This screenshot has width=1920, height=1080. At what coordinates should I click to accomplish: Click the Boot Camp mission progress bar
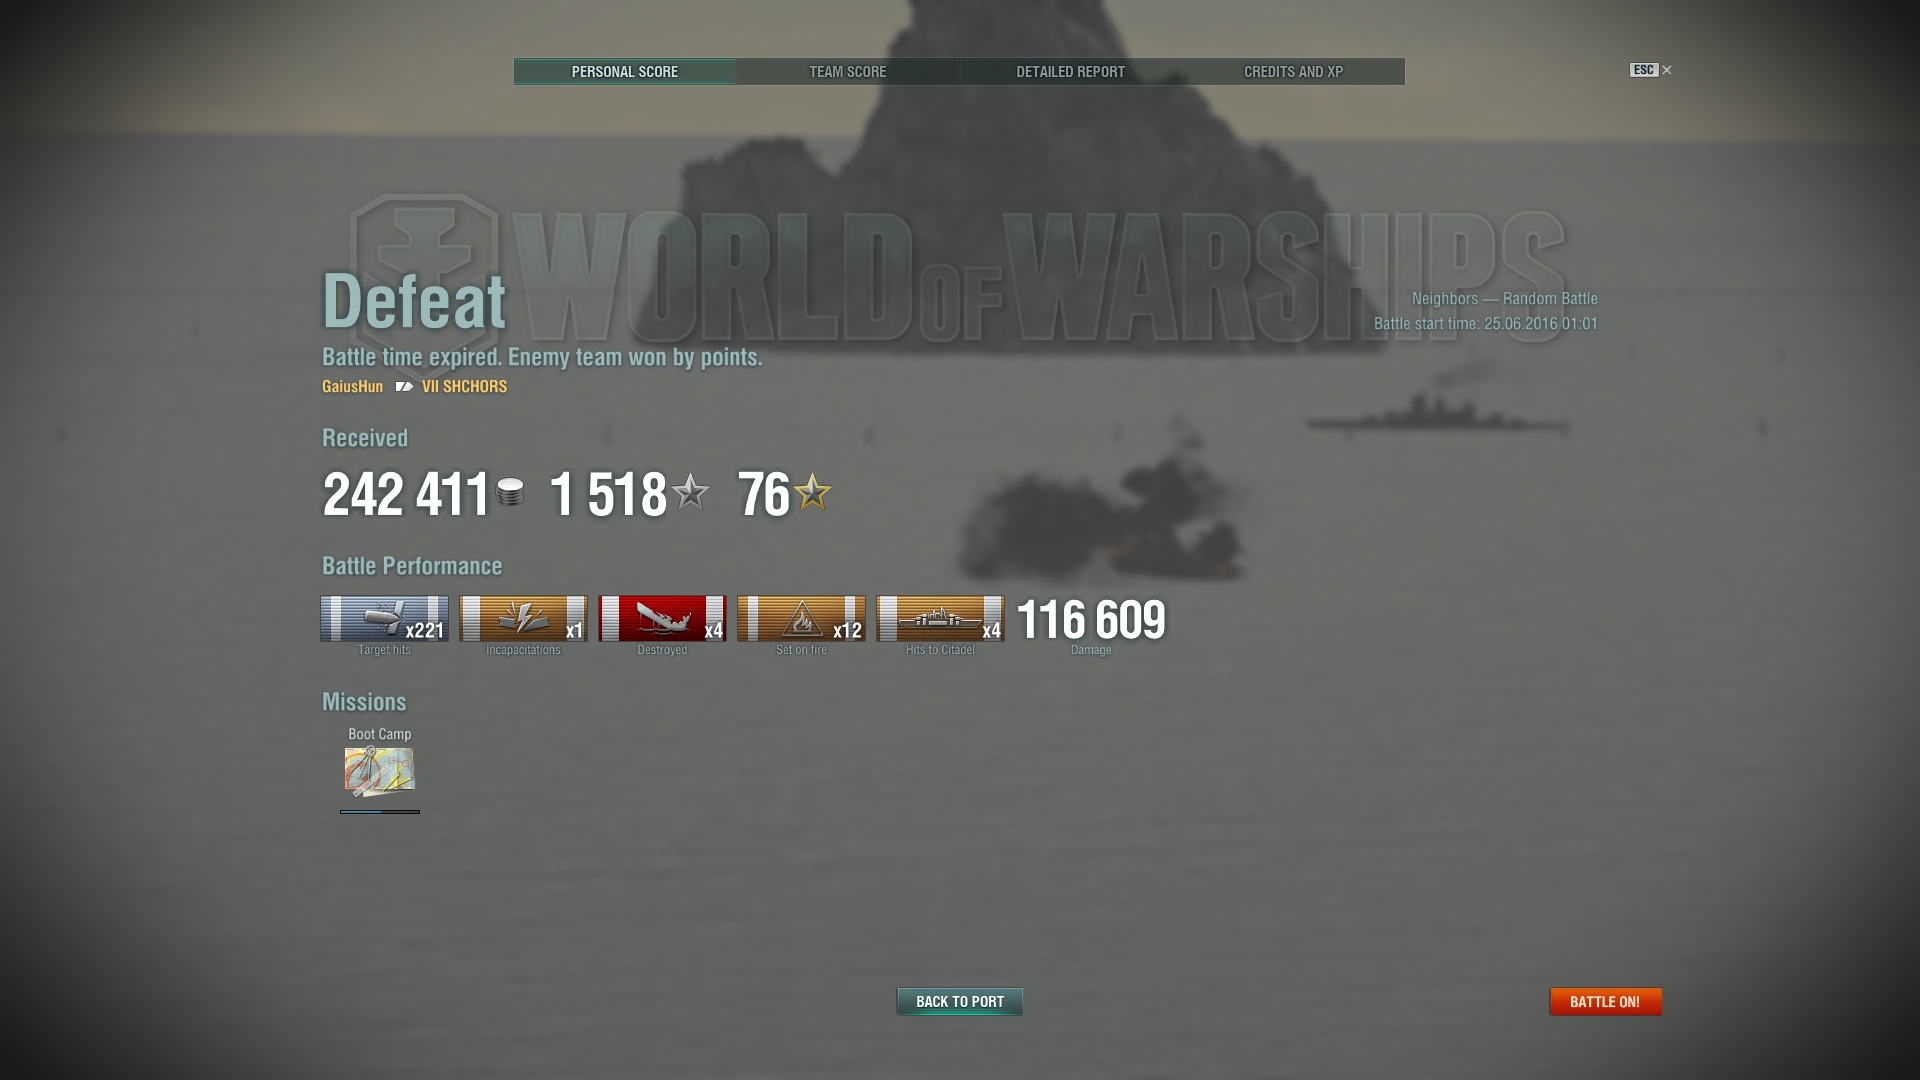(x=380, y=812)
